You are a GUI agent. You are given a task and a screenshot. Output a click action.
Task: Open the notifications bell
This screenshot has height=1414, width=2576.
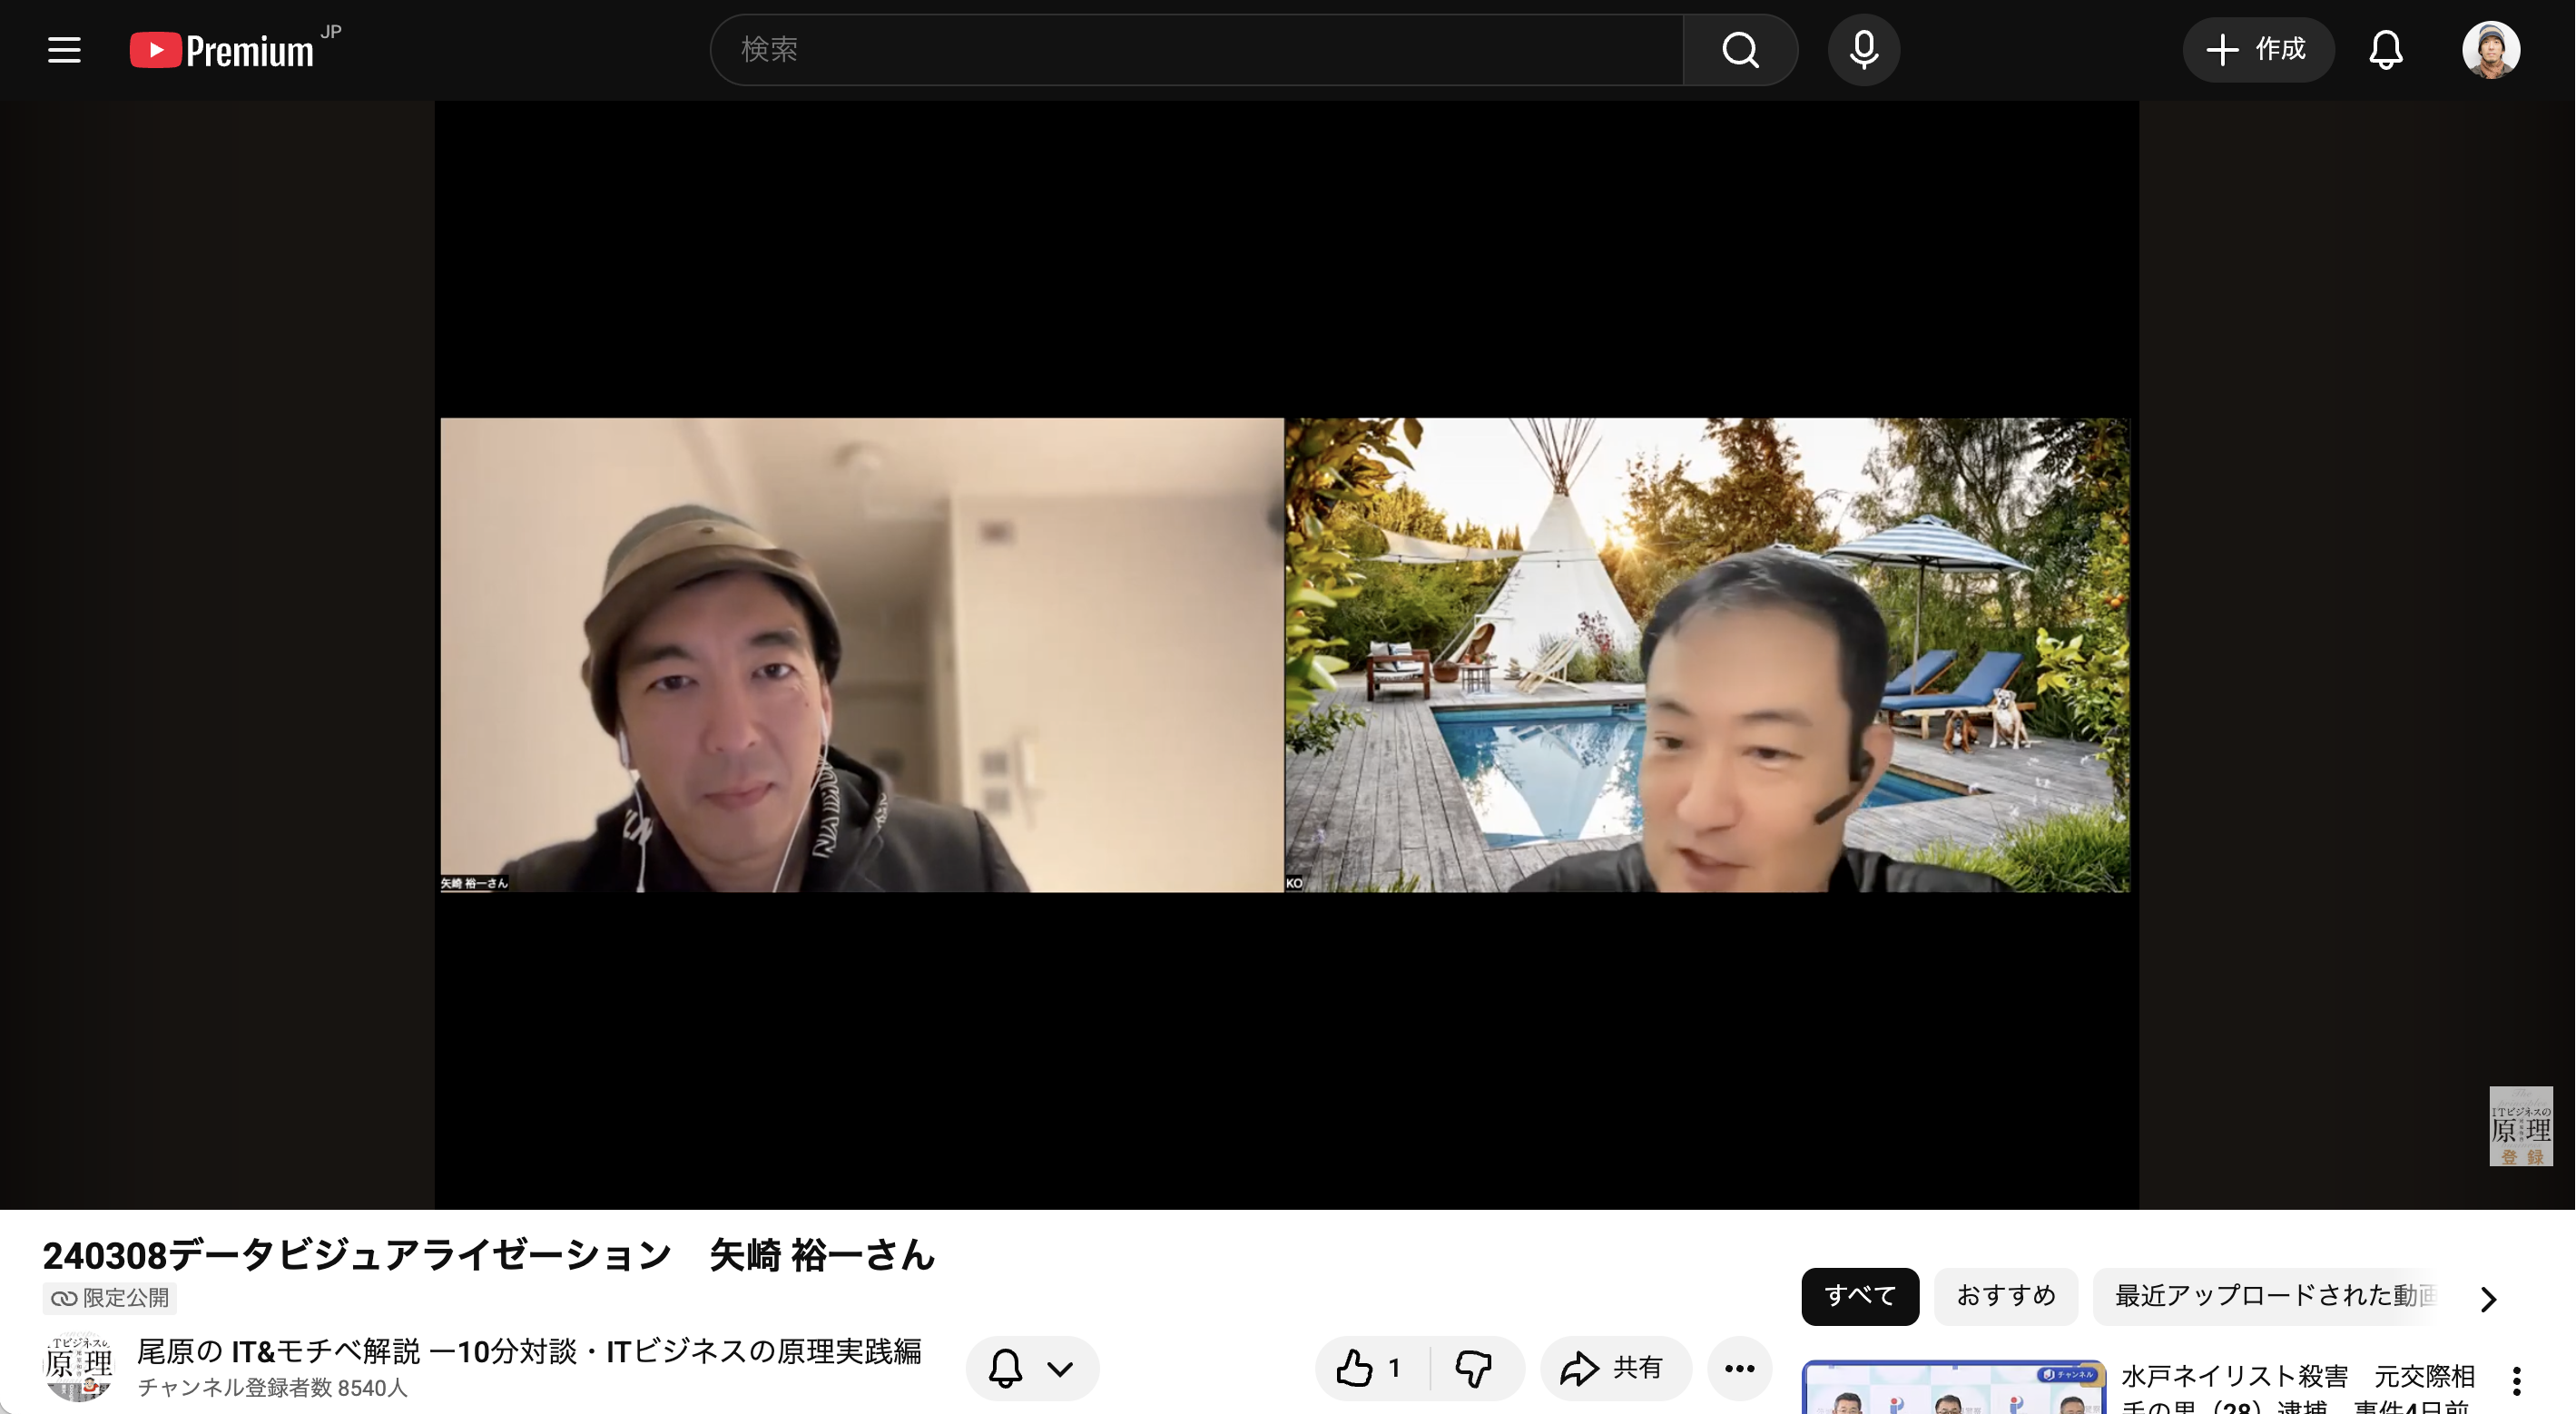(2386, 50)
